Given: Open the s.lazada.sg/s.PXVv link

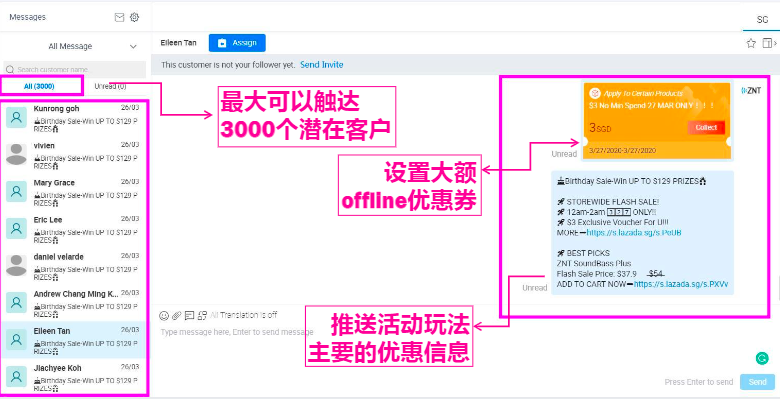Looking at the screenshot, I should click(681, 285).
